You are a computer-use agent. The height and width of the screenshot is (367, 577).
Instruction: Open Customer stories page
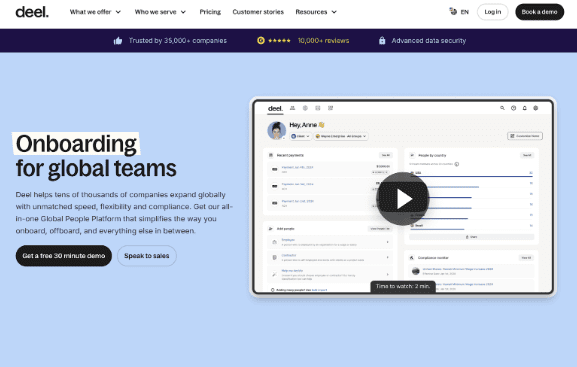258,12
